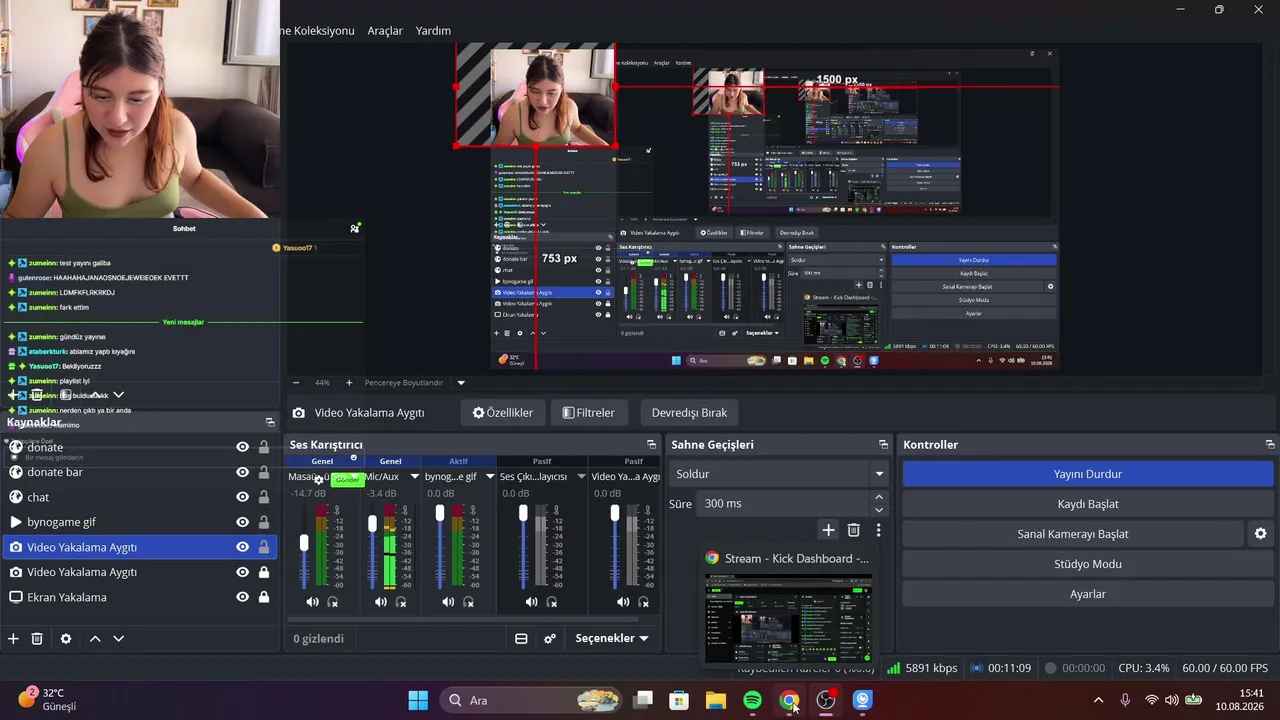The width and height of the screenshot is (1280, 720).
Task: Adjust the Mic/Aux volume fader
Action: point(372,524)
